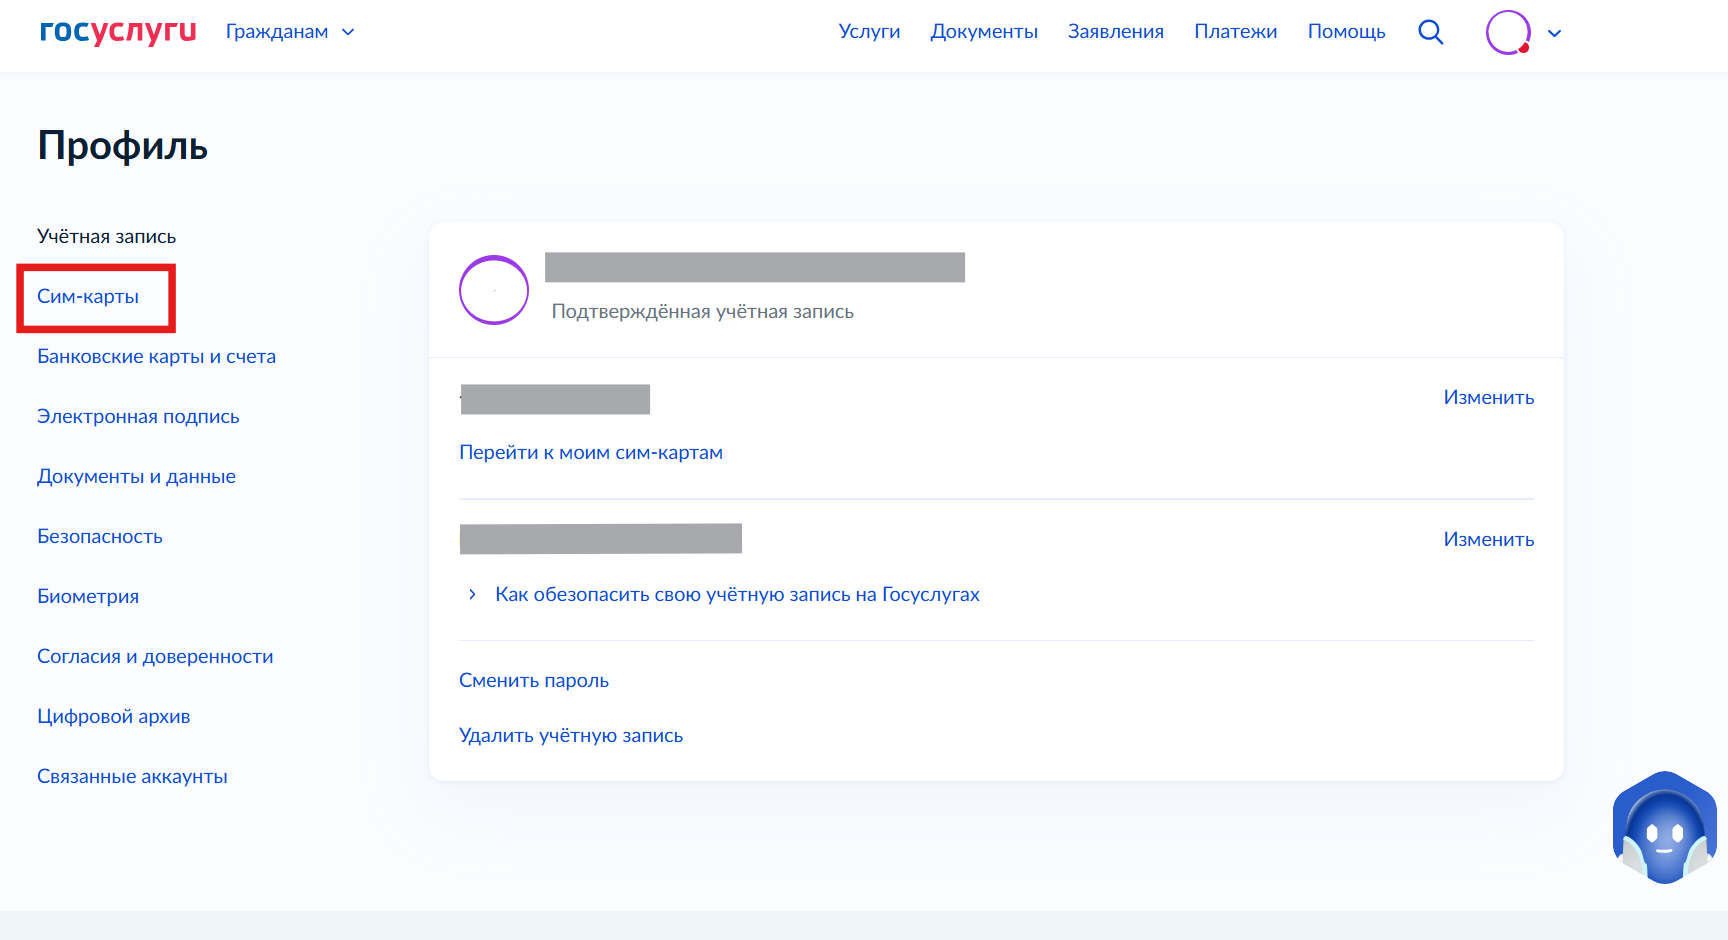Go to Биометрия section
This screenshot has height=940, width=1728.
[88, 597]
